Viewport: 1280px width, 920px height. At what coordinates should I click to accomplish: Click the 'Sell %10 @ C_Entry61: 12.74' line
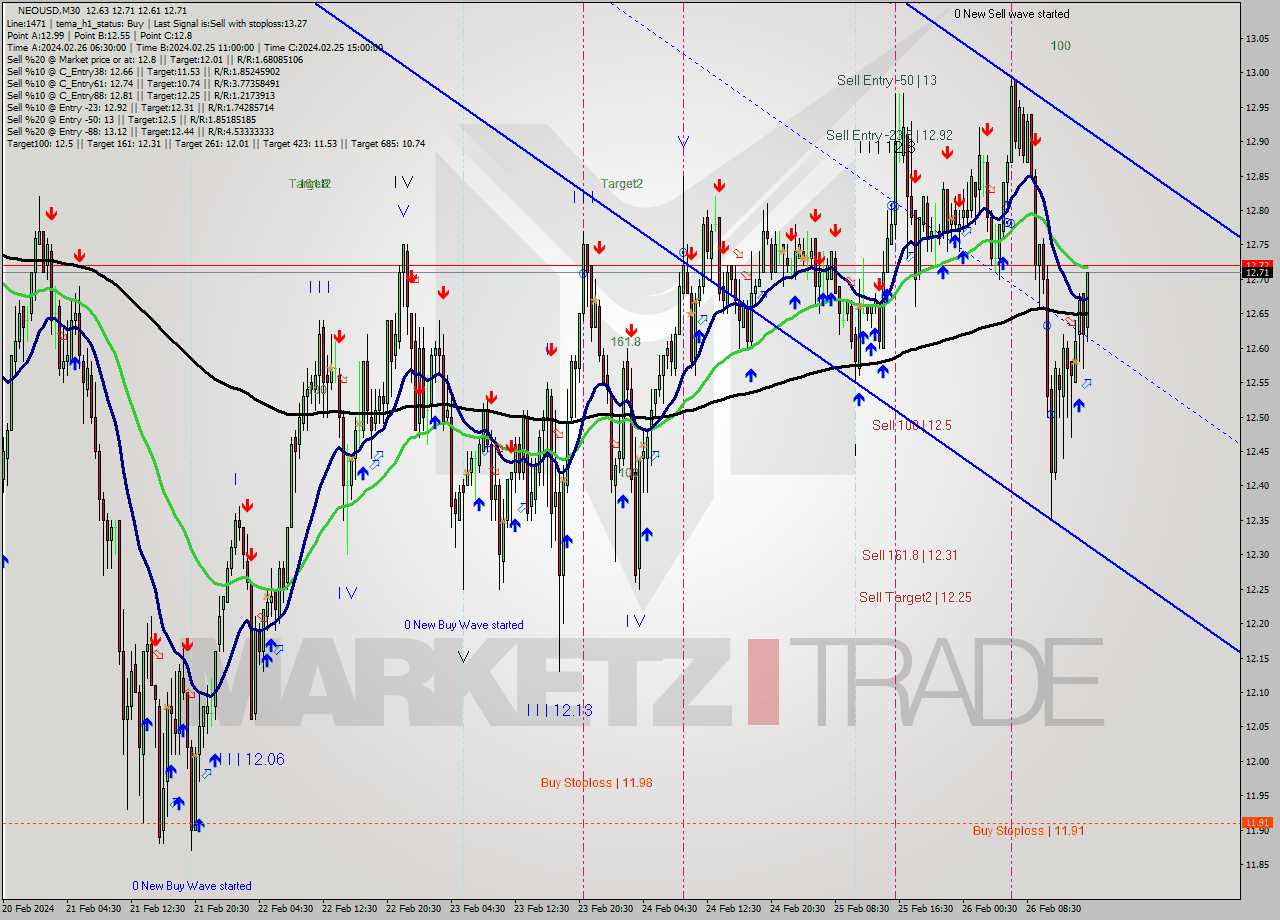coord(143,83)
